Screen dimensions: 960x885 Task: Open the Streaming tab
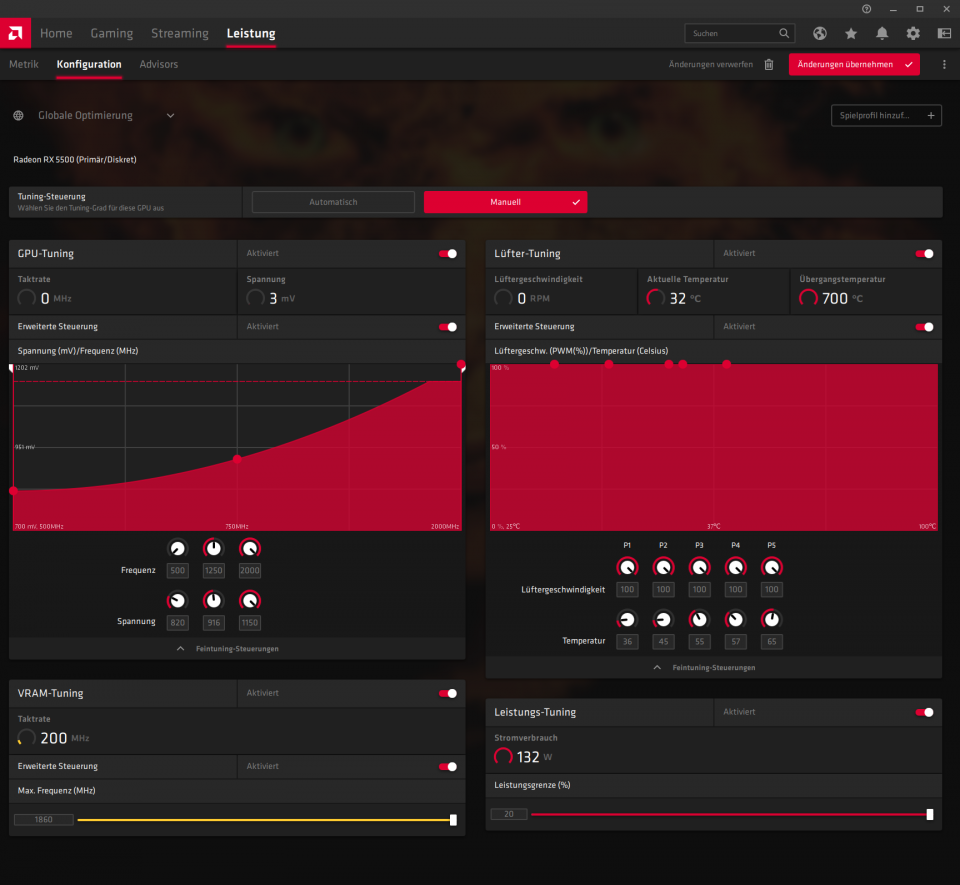180,34
